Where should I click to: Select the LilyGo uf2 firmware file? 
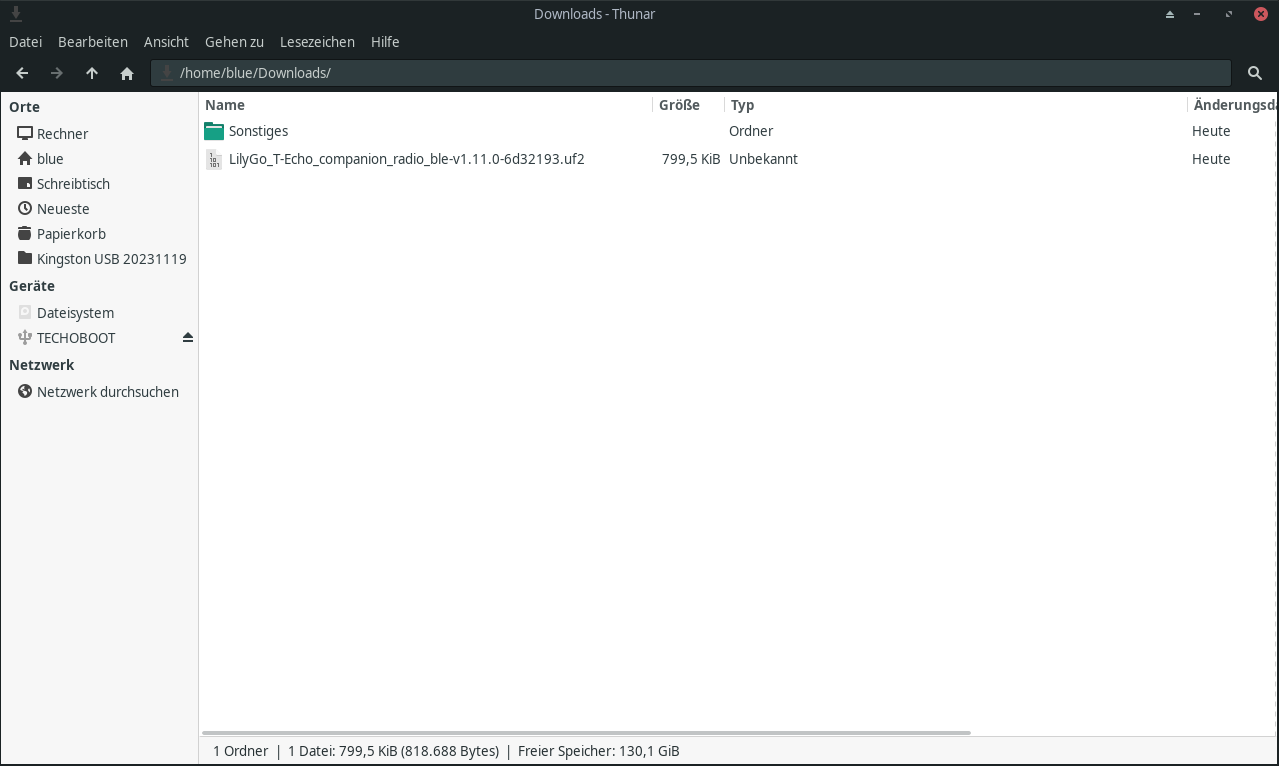click(406, 159)
